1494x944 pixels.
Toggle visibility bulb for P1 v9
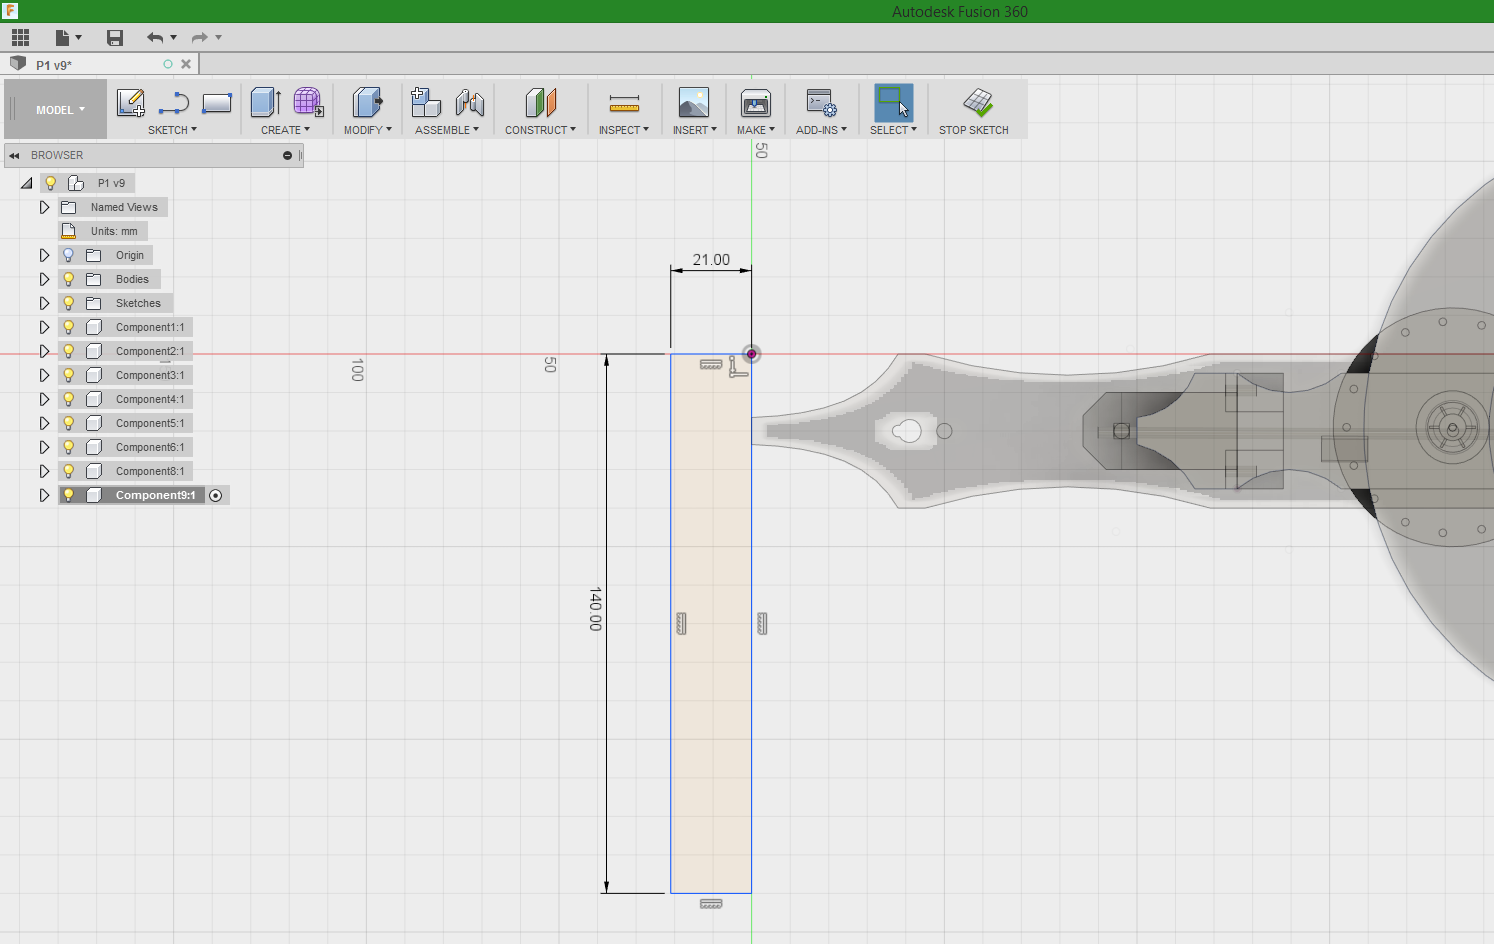pyautogui.click(x=51, y=183)
